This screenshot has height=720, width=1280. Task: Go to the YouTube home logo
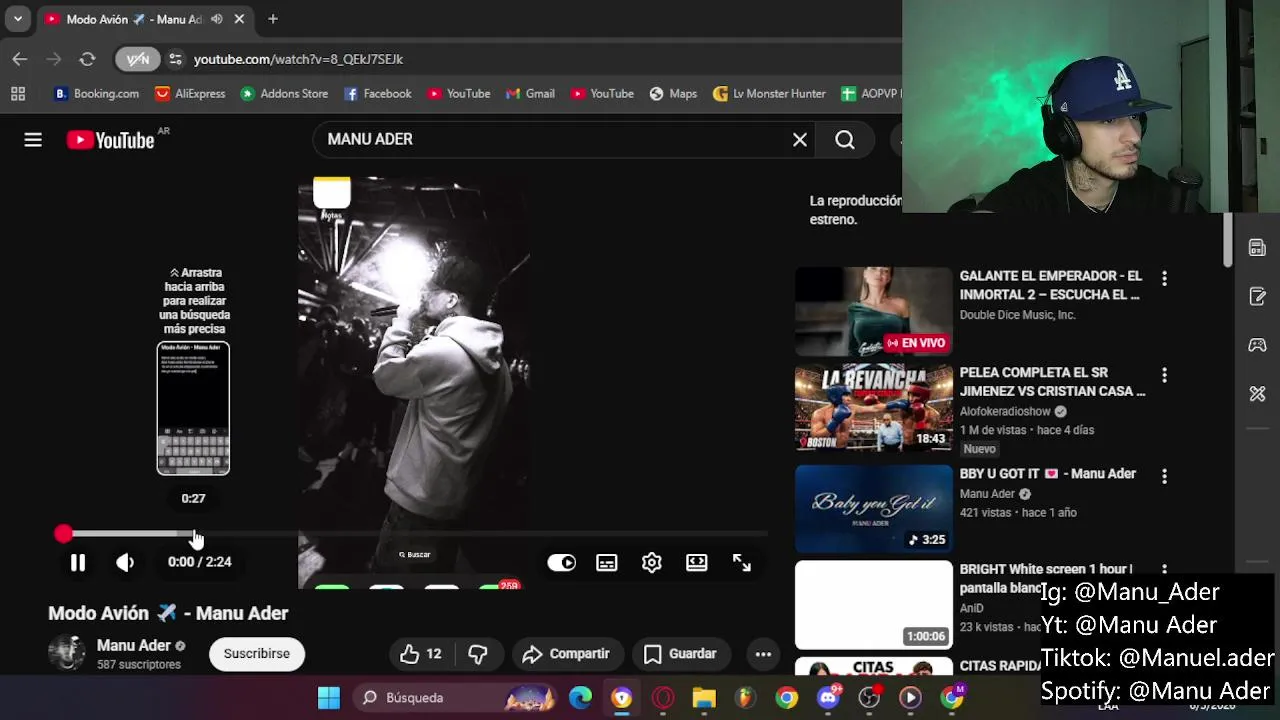coord(111,140)
